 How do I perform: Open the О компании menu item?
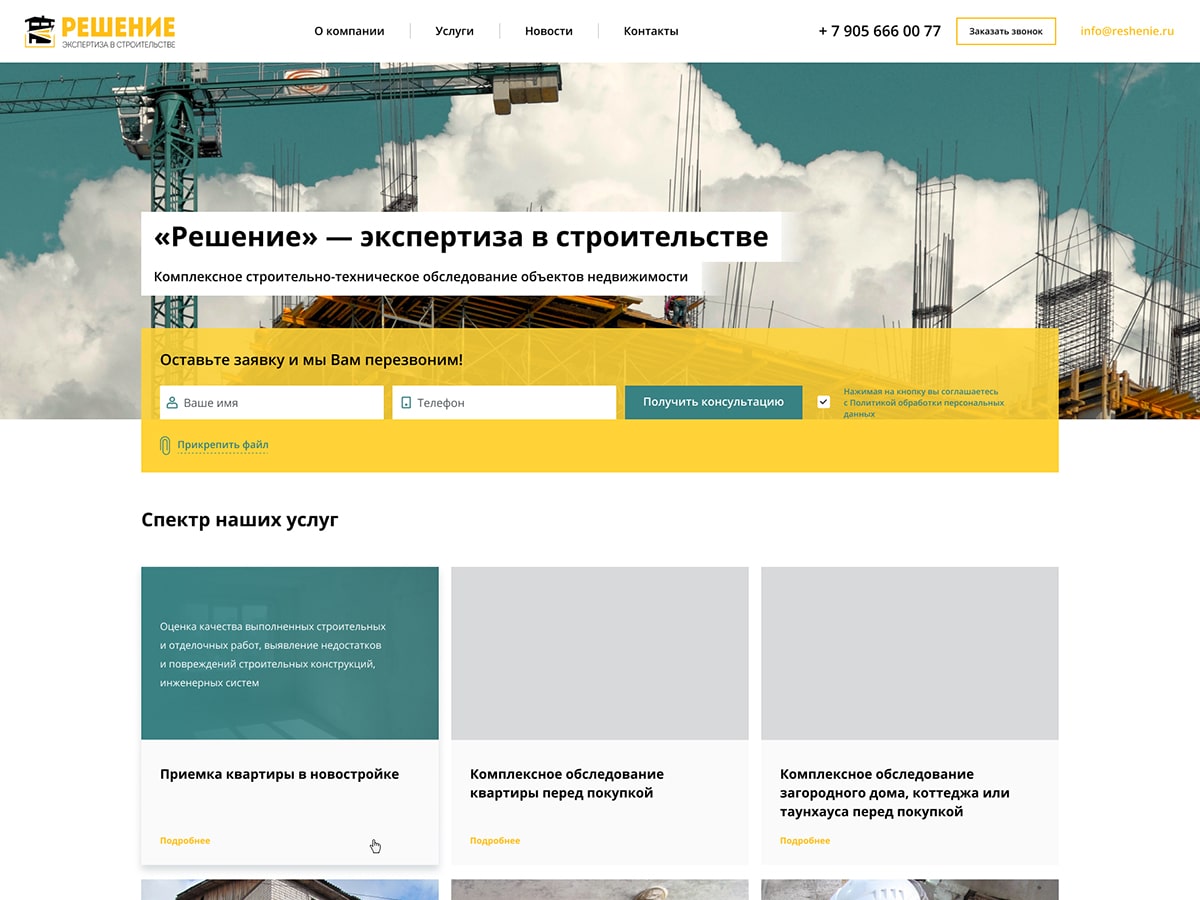pyautogui.click(x=349, y=31)
